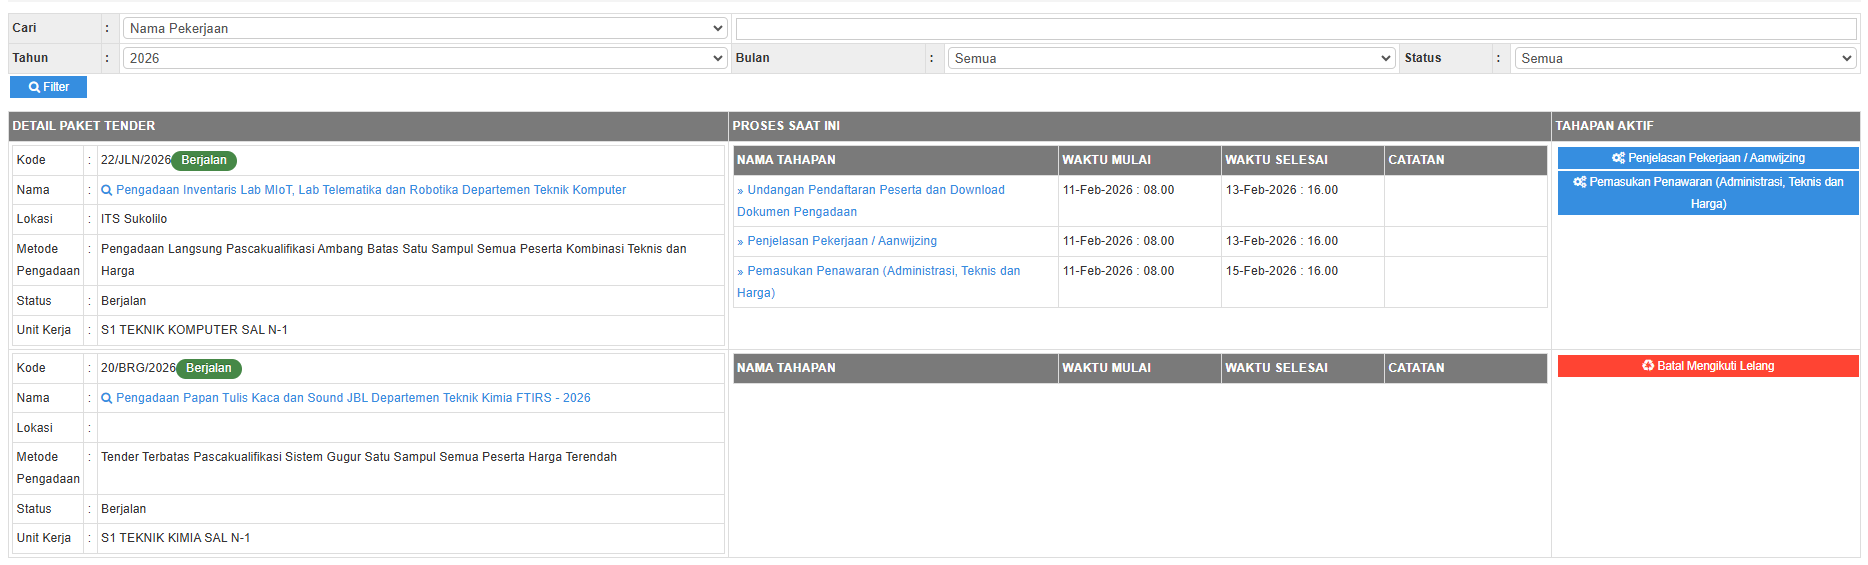Image resolution: width=1868 pixels, height=565 pixels.
Task: Click Berjalan badge on tender 22/JLN/2026
Action: click(x=204, y=160)
